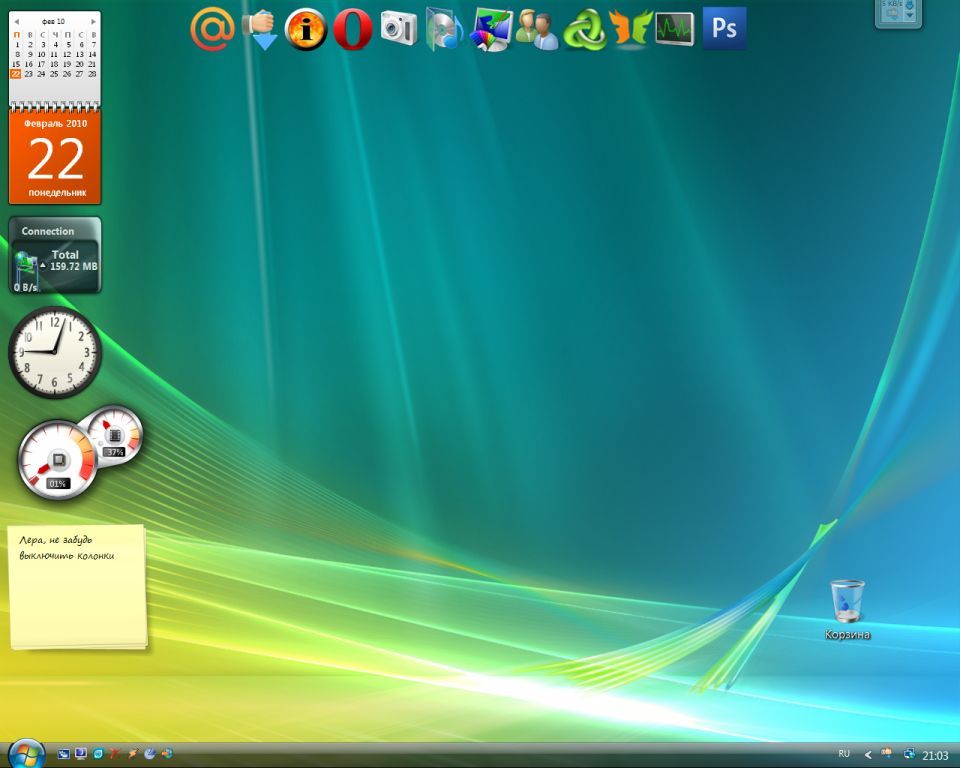Viewport: 960px width, 768px height.
Task: Open the RU language bar indicator
Action: tap(844, 754)
